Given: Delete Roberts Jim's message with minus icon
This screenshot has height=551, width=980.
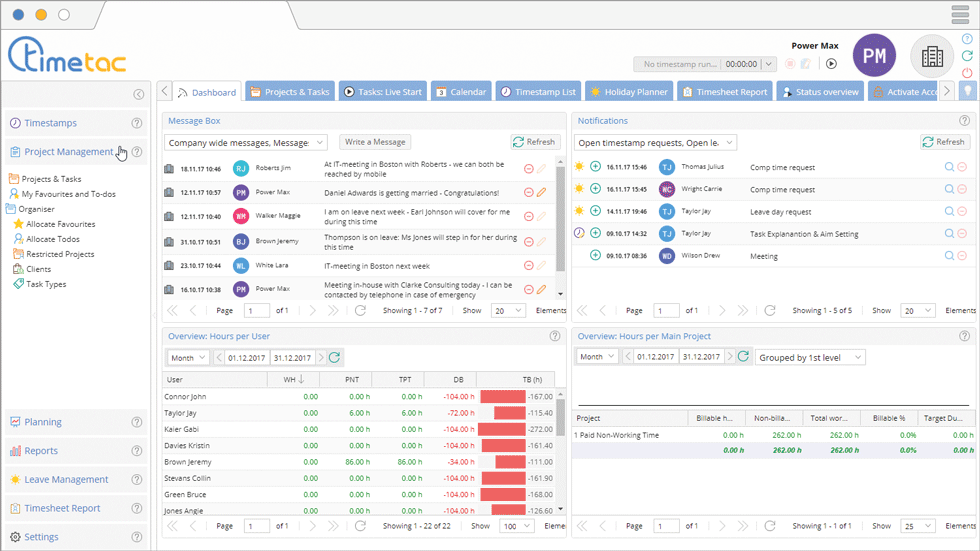Looking at the screenshot, I should [529, 168].
